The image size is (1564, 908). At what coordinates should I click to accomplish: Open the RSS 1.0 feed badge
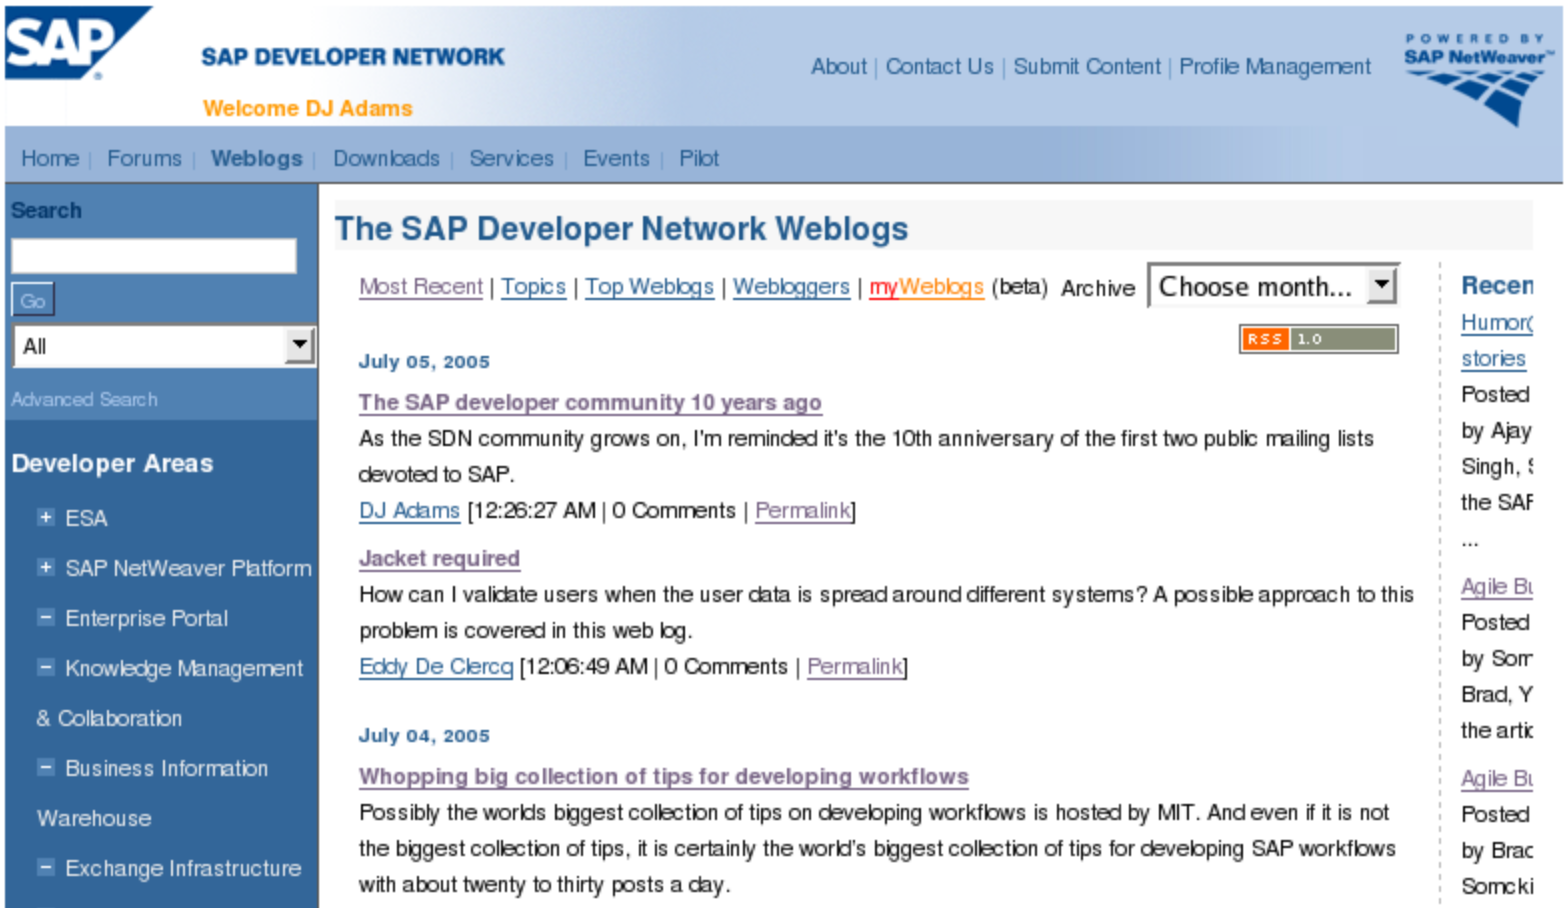tap(1318, 339)
